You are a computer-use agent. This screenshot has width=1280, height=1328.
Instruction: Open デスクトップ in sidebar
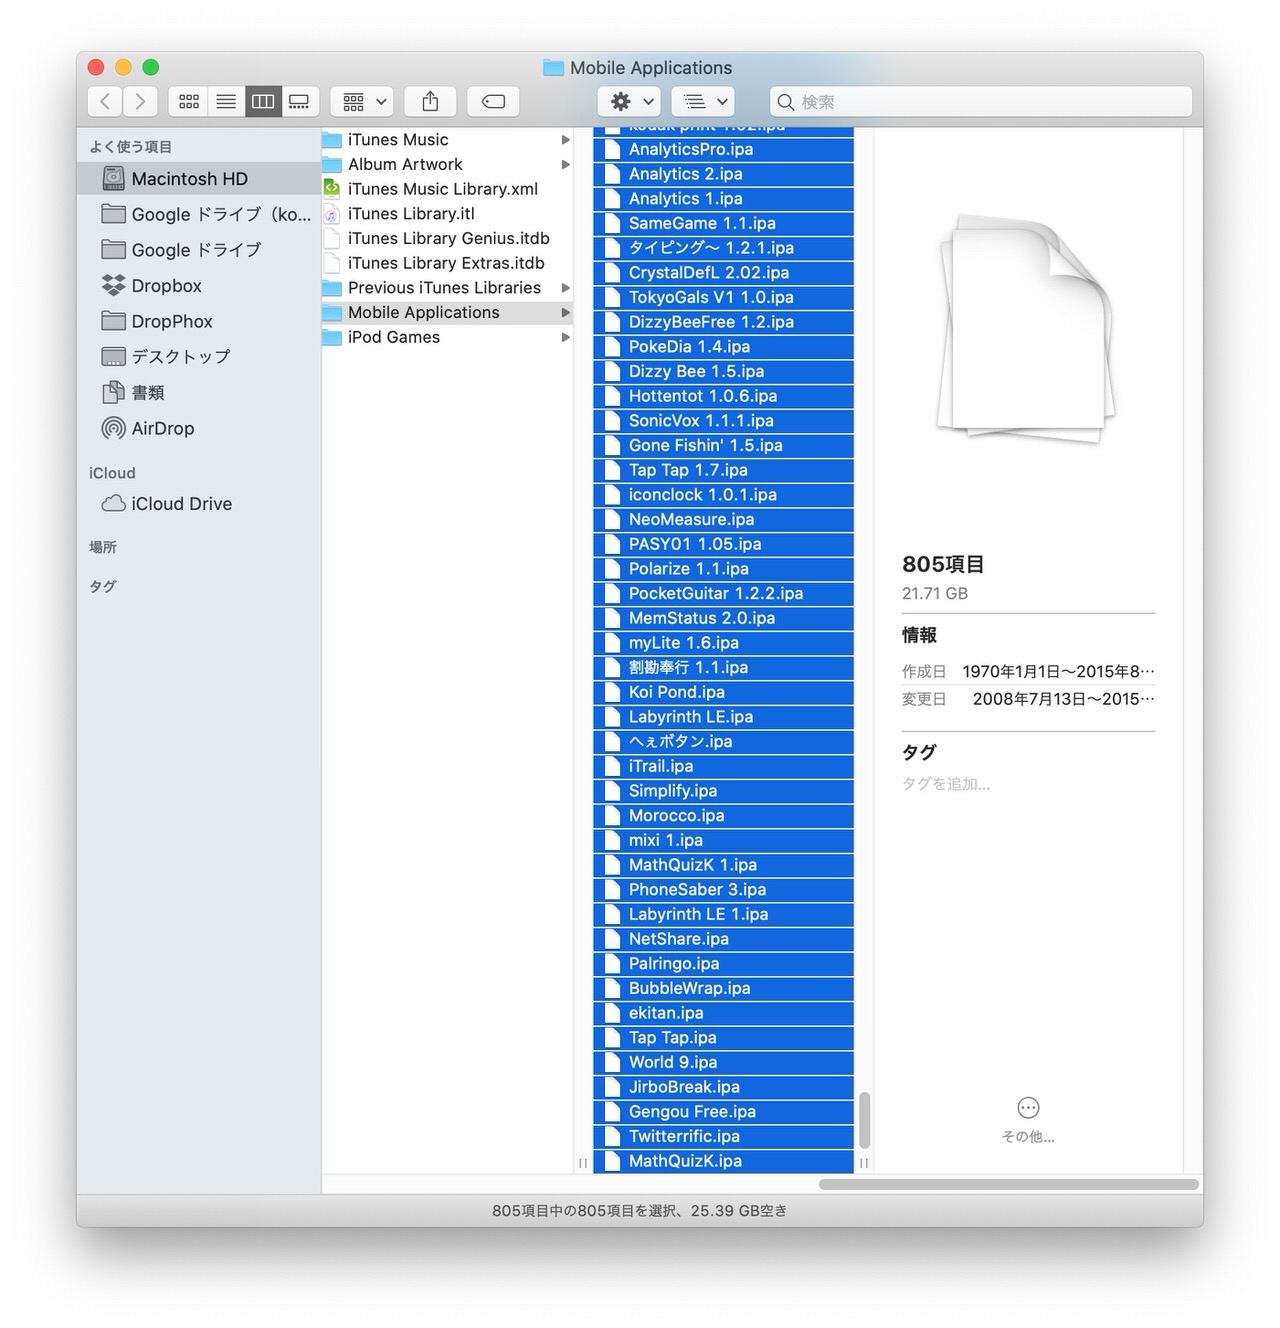click(198, 357)
